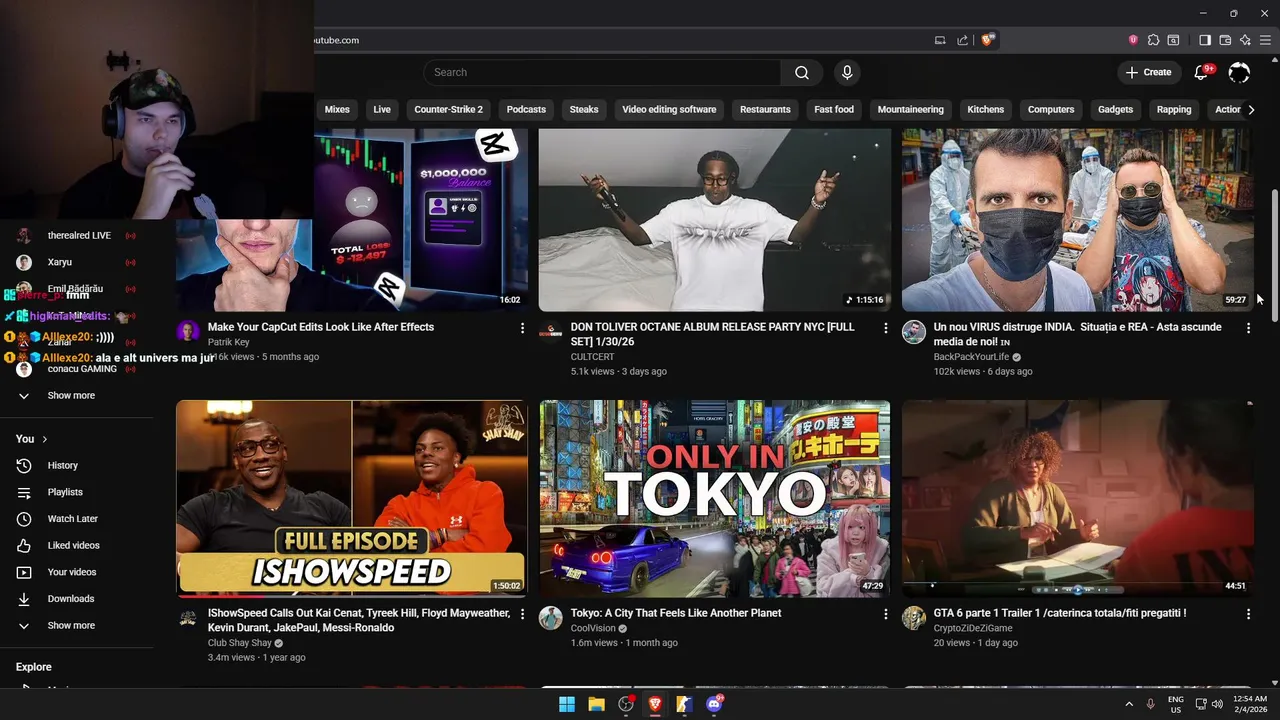This screenshot has width=1280, height=720.
Task: Open CryptoZiDeZiGame channel link
Action: tap(973, 628)
